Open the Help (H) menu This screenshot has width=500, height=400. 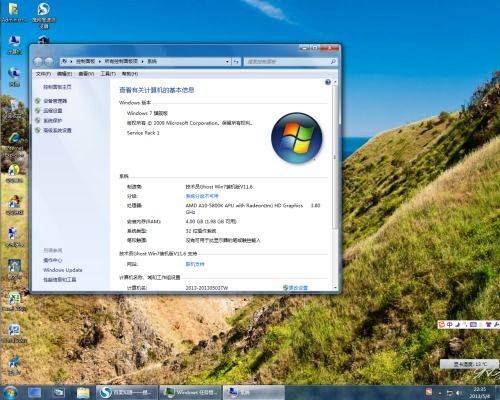pyautogui.click(x=130, y=74)
